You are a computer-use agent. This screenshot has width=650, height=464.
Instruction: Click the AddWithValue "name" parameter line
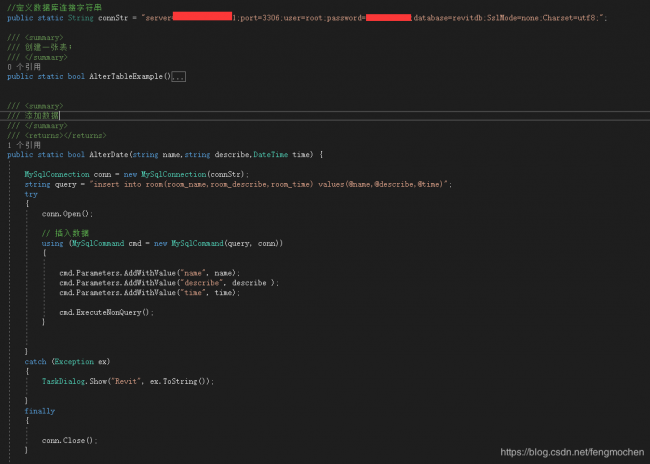(x=150, y=273)
